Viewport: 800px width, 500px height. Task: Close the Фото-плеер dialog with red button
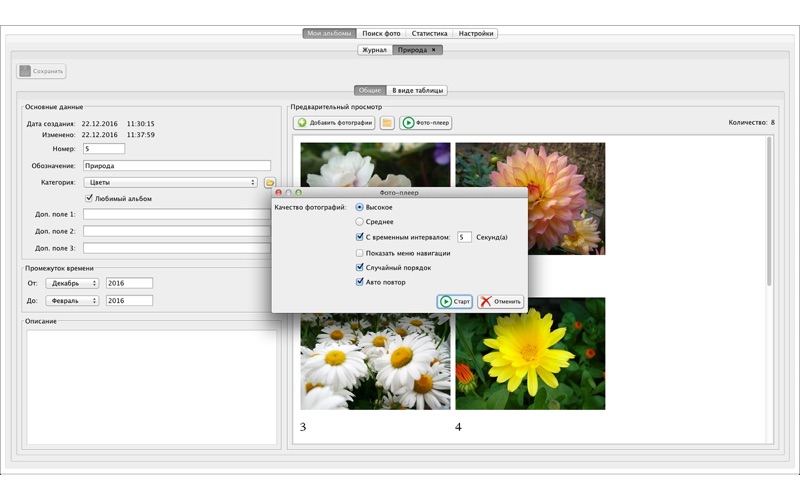click(x=279, y=192)
